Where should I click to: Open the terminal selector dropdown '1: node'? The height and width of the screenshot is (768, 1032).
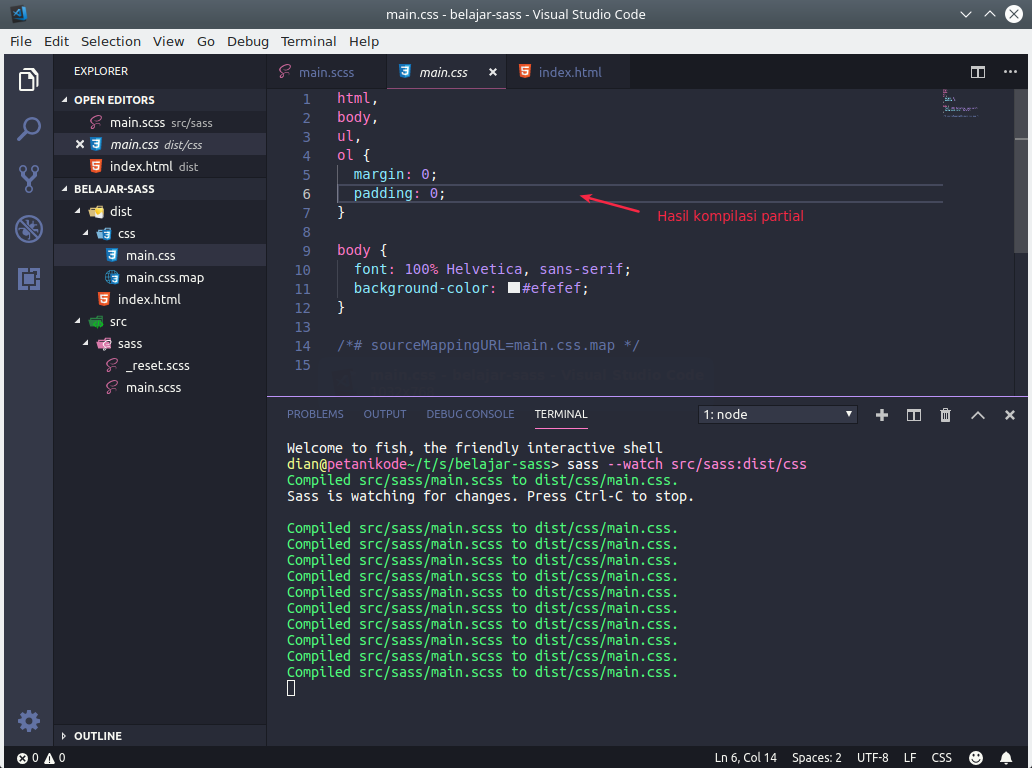tap(778, 414)
